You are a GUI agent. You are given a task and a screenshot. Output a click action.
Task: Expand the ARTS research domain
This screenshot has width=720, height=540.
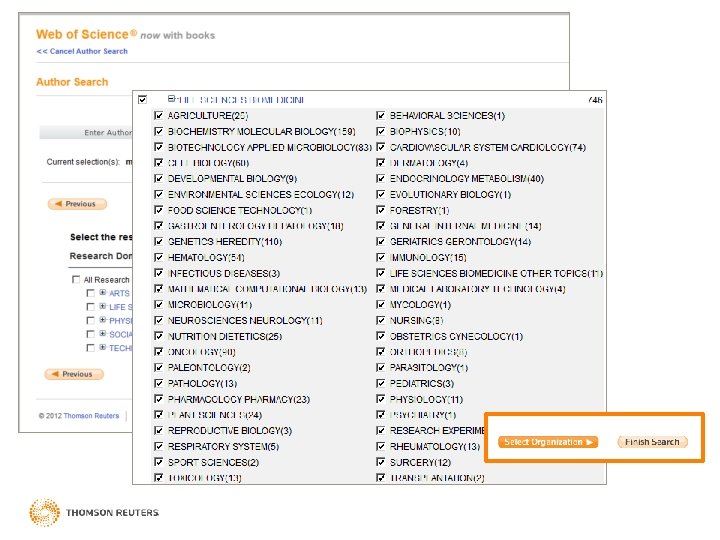(x=103, y=292)
